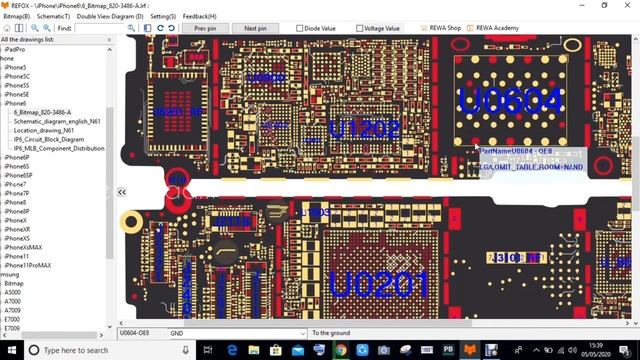Click the REFOX fox icon in taskbar

click(470, 350)
